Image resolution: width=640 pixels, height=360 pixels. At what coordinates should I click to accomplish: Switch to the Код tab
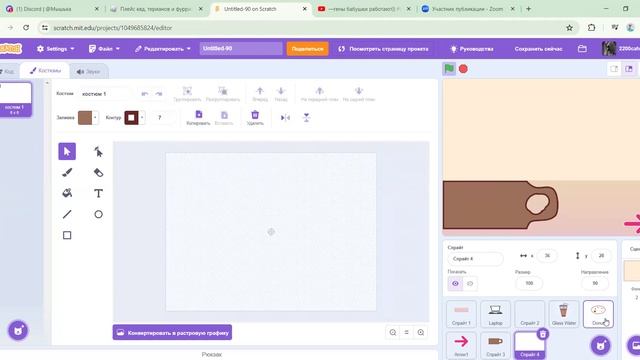tap(8, 71)
